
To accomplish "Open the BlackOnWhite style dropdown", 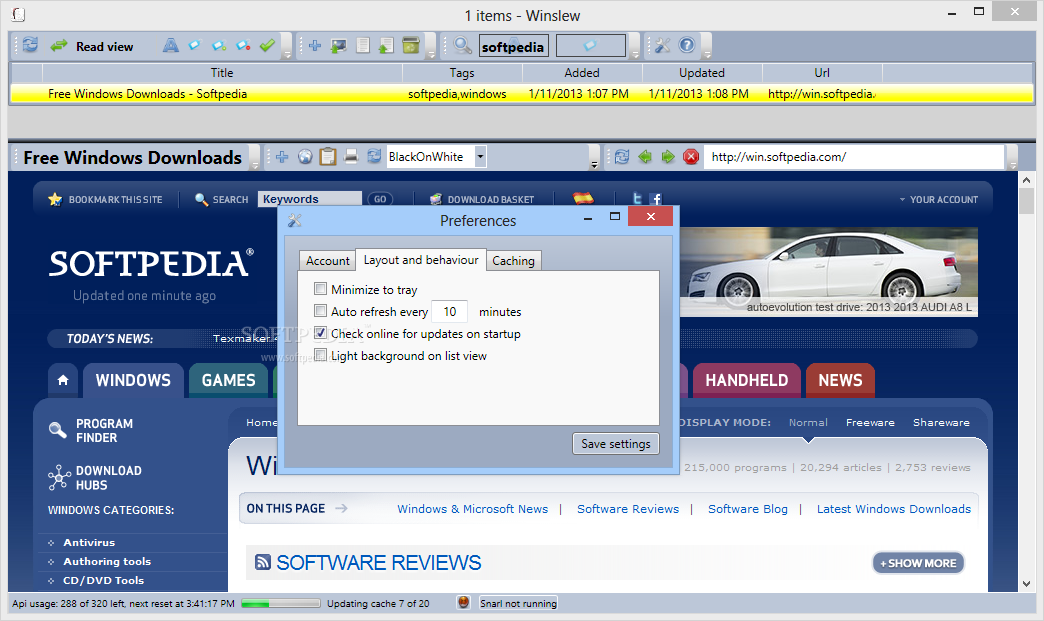I will 480,157.
